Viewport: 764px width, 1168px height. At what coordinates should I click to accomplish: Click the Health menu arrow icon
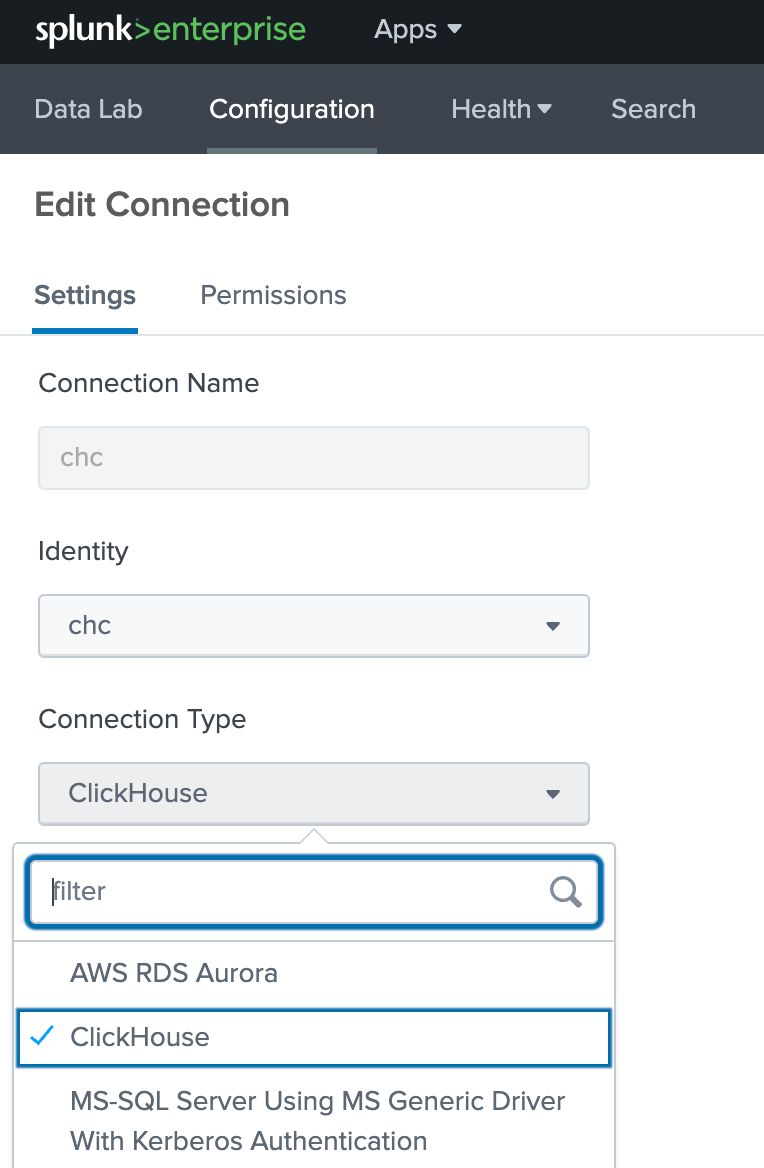(x=544, y=109)
